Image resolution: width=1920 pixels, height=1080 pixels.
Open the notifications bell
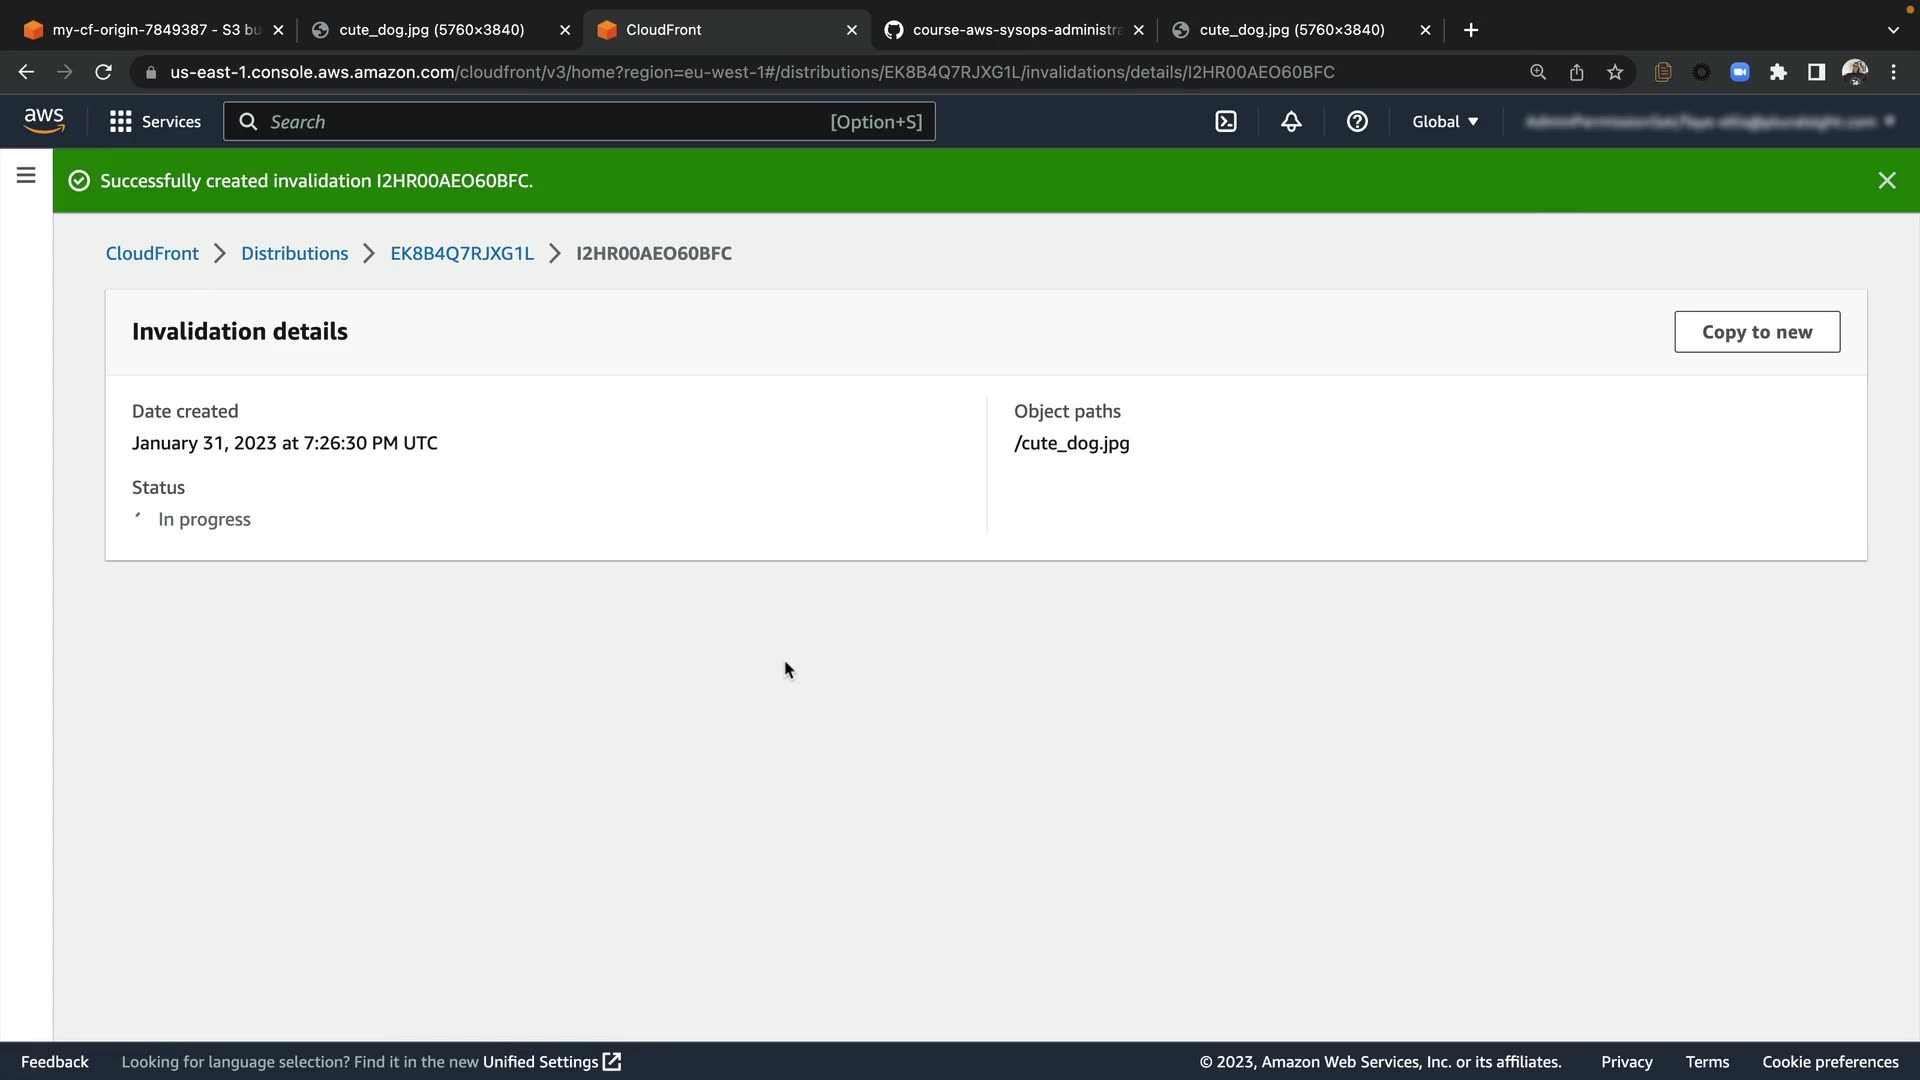1291,122
